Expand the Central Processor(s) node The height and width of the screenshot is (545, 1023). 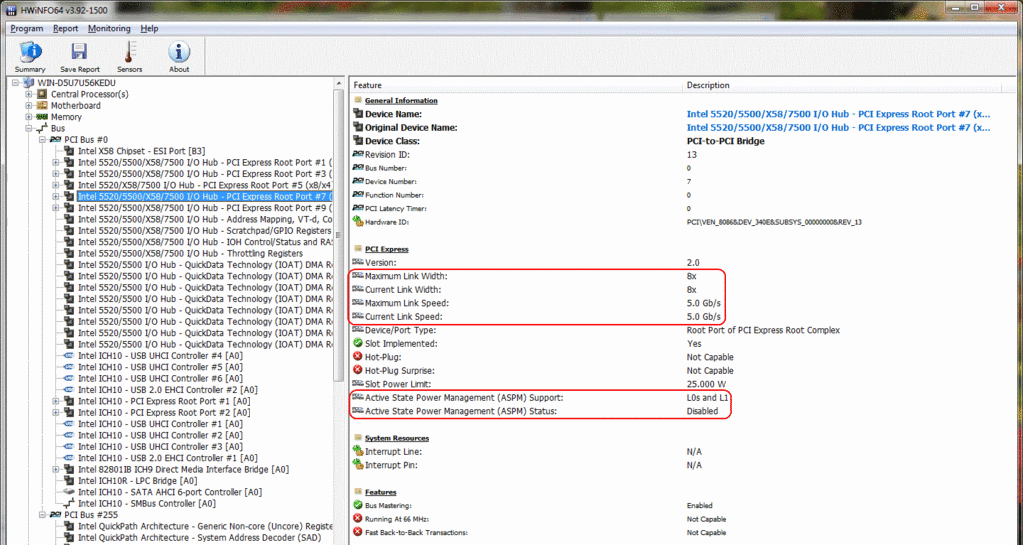[x=29, y=94]
